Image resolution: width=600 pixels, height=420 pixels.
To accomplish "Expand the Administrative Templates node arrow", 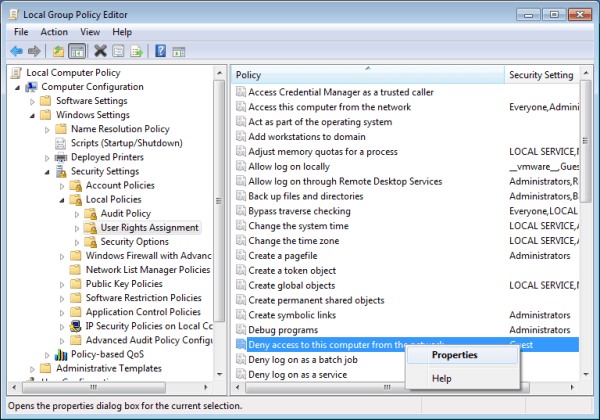I will (33, 368).
